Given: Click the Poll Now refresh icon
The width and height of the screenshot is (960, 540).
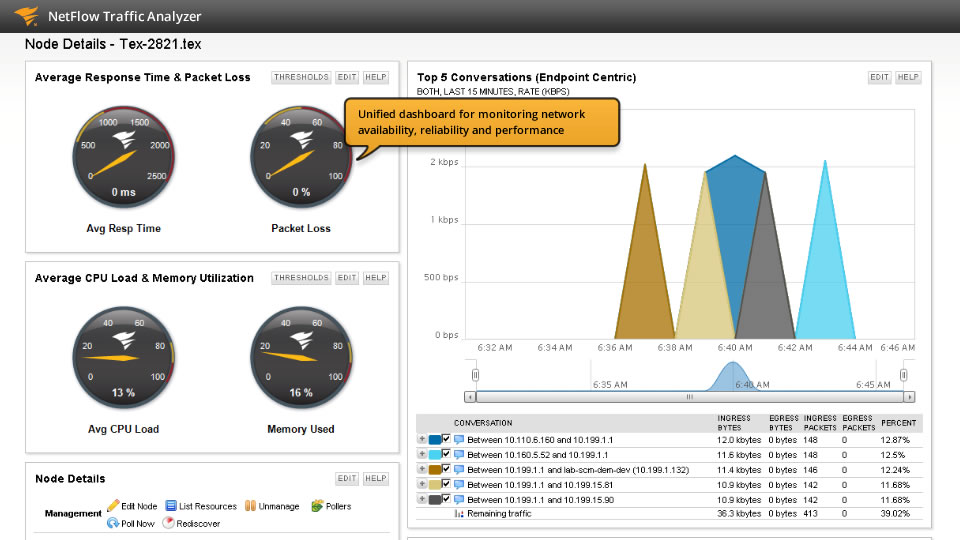Looking at the screenshot, I should [x=113, y=523].
